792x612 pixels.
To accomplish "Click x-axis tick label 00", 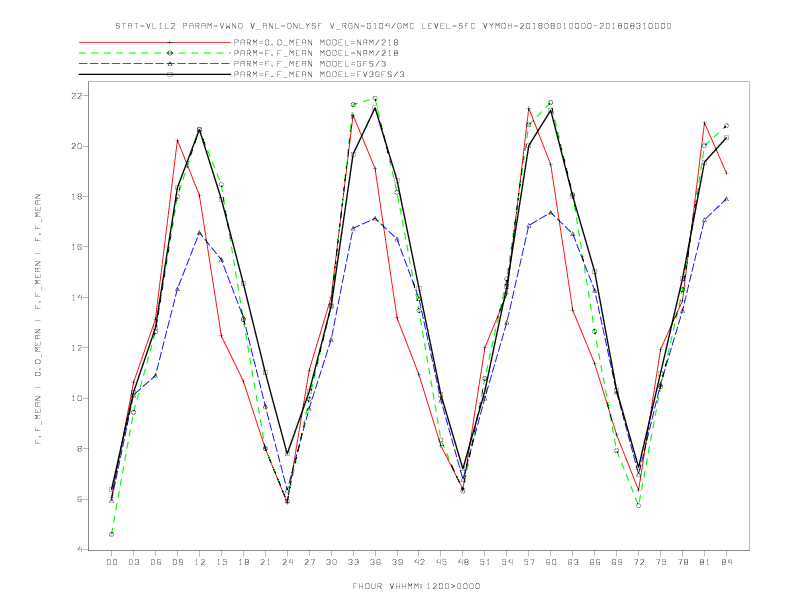I will [x=112, y=562].
